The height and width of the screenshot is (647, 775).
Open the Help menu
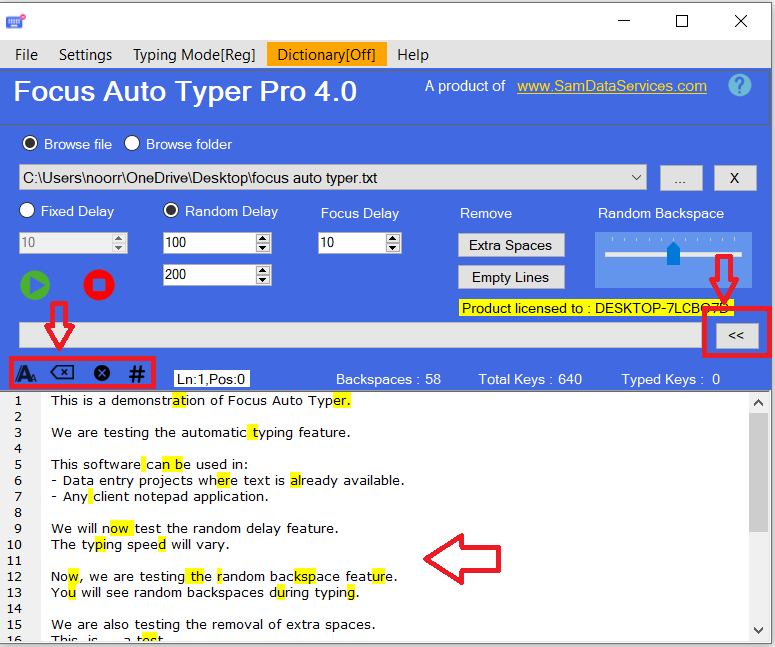(x=413, y=54)
